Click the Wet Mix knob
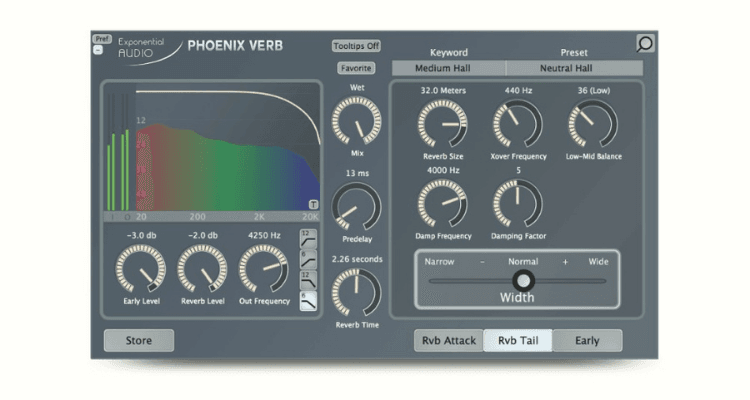This screenshot has height=400, width=750. click(x=356, y=121)
